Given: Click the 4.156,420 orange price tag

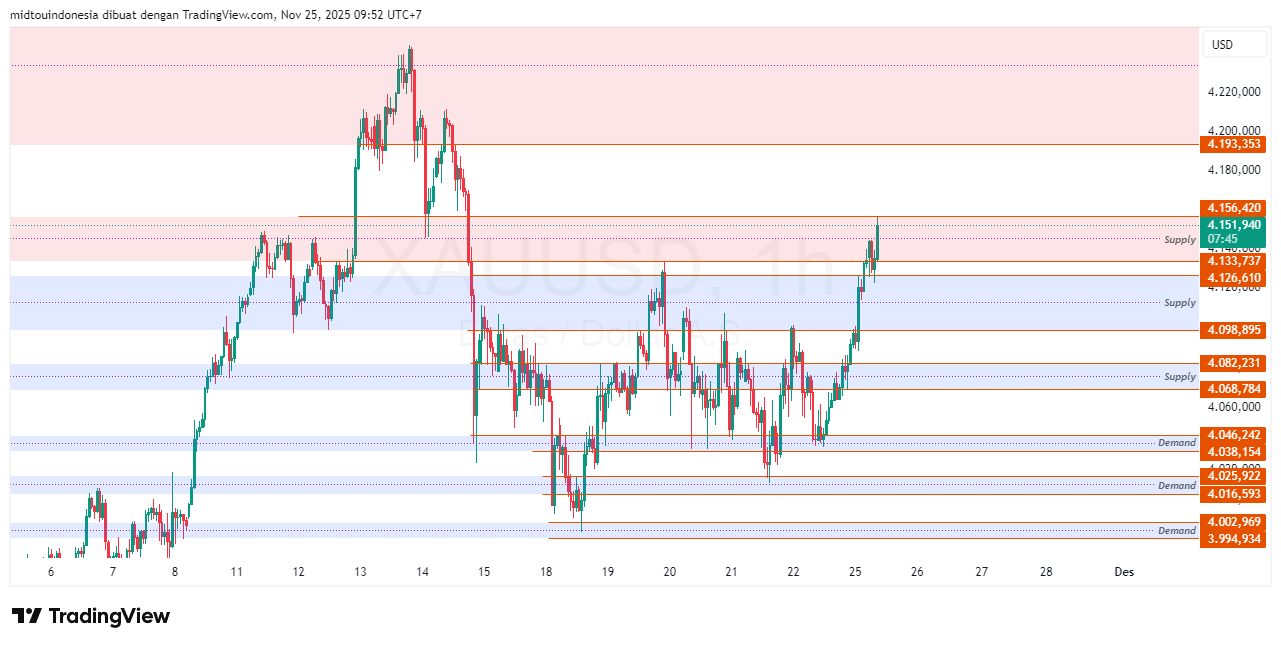Looking at the screenshot, I should (1234, 210).
